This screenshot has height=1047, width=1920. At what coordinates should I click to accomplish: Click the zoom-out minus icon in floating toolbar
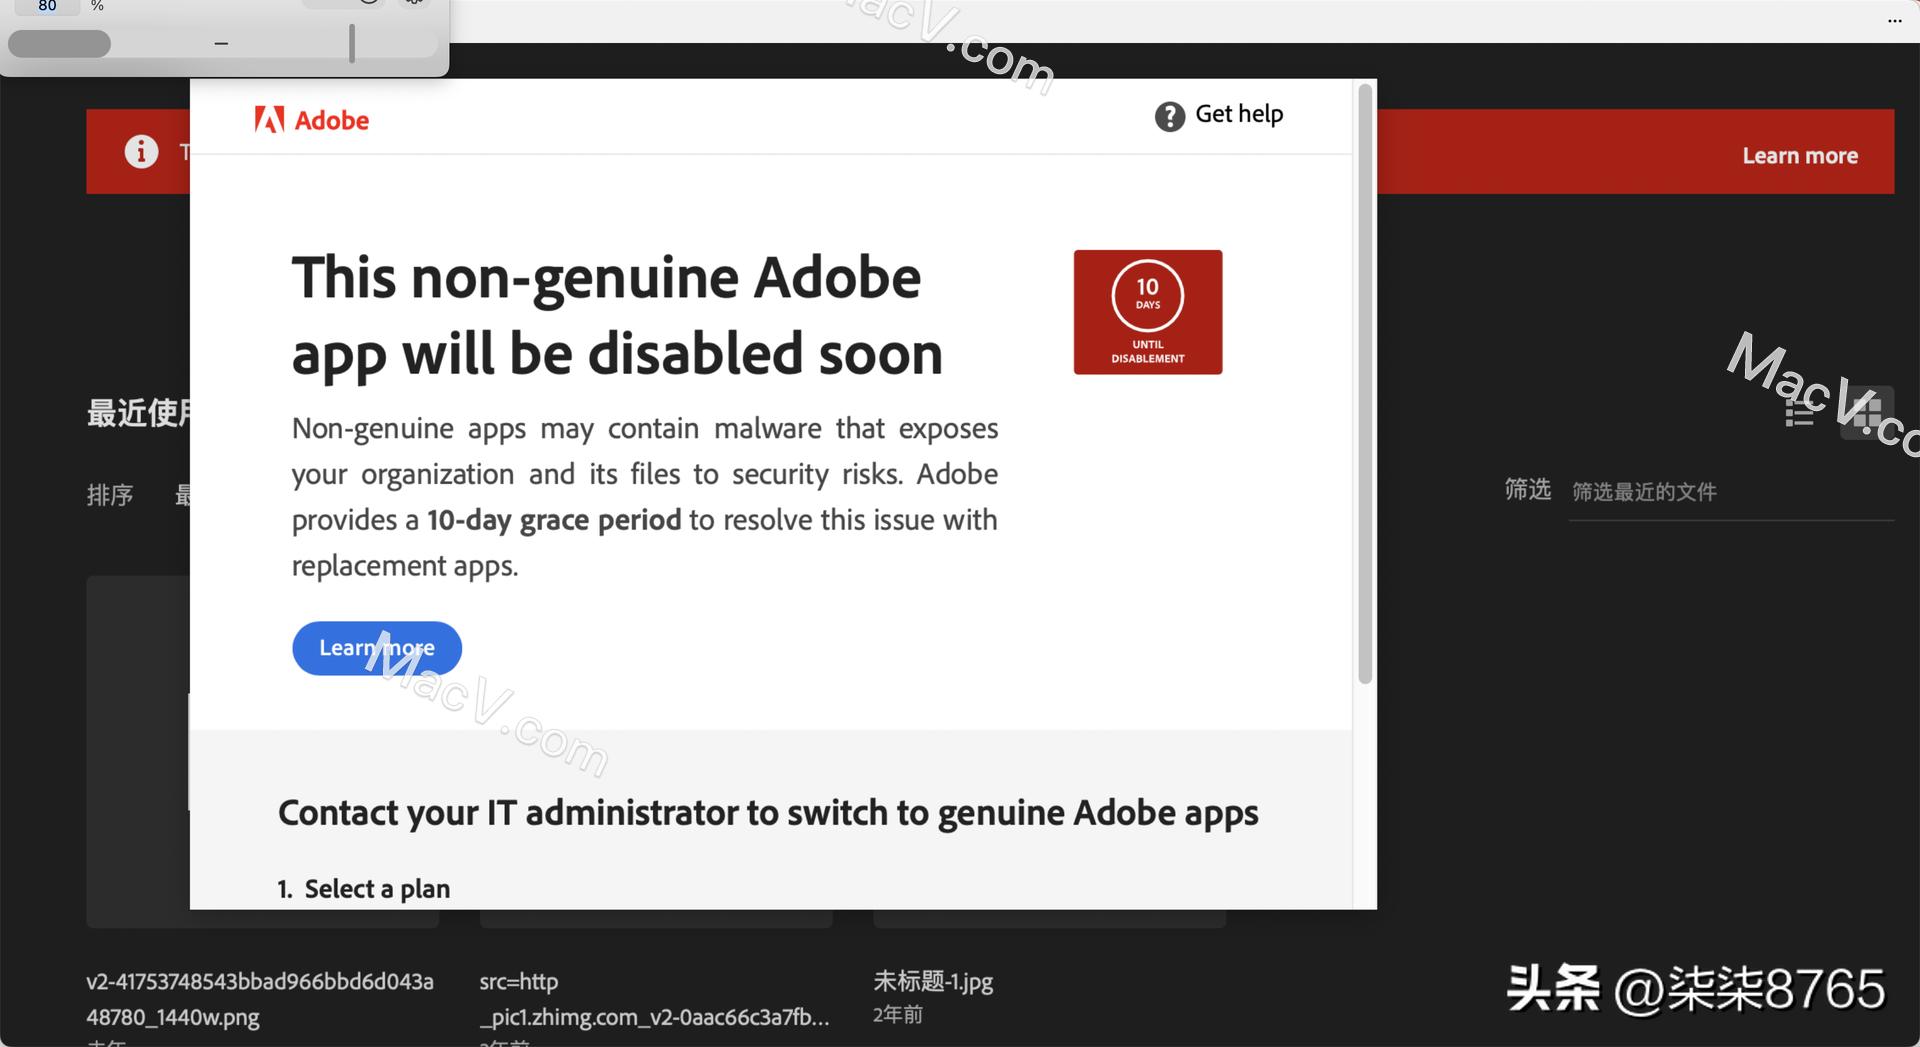221,44
